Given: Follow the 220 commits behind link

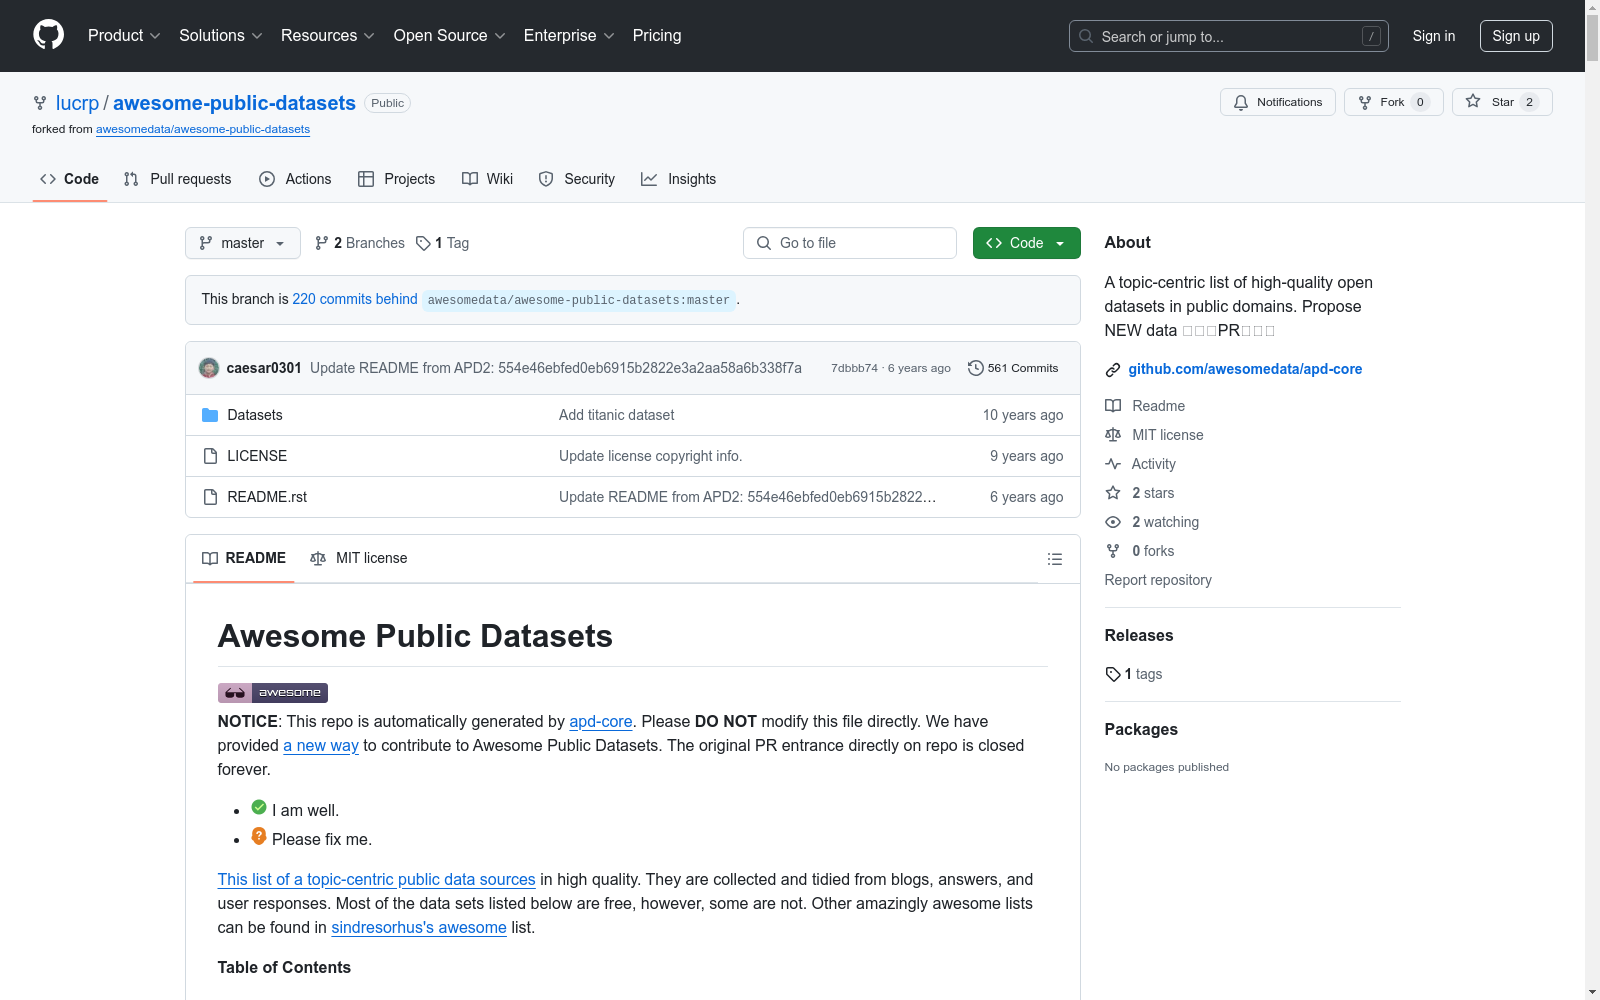Looking at the screenshot, I should pyautogui.click(x=354, y=299).
